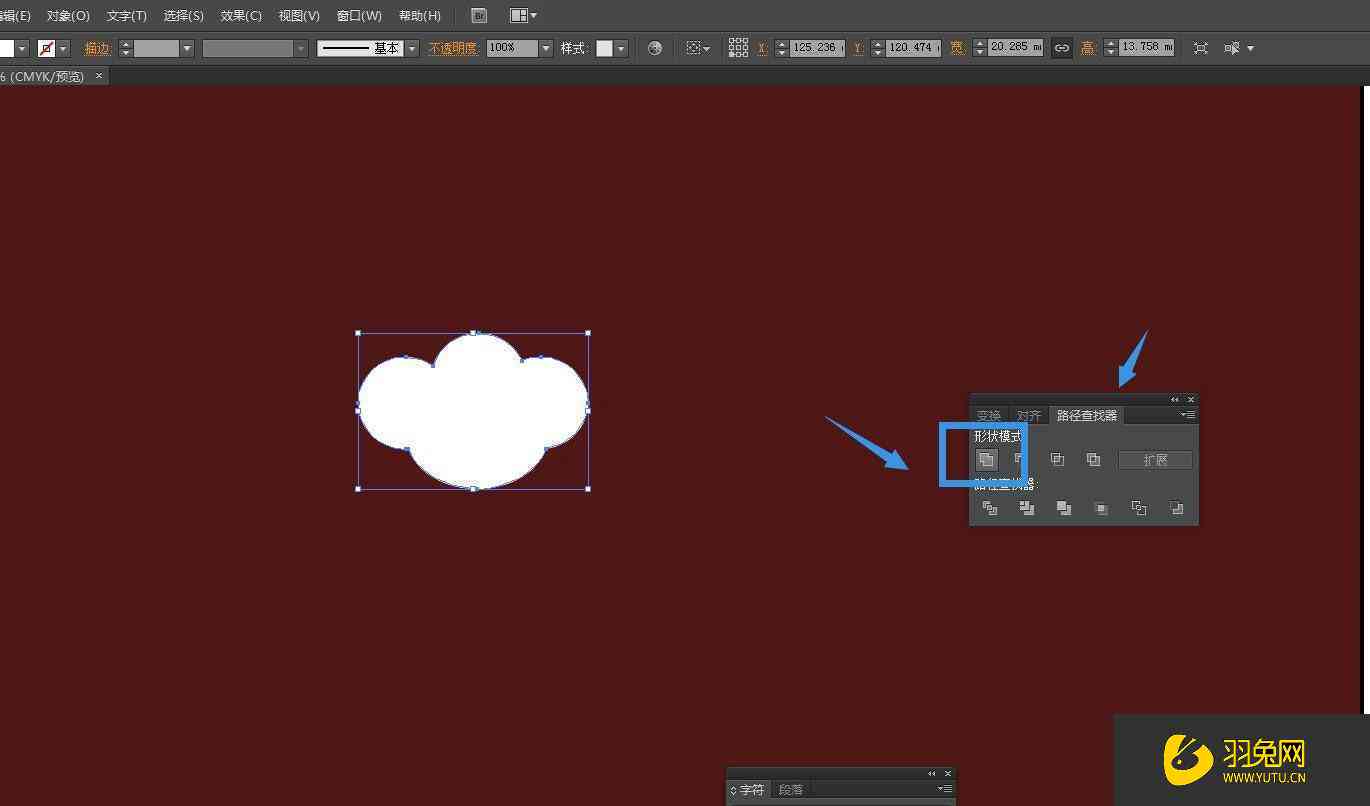Click the stroke color none swatch
The height and width of the screenshot is (806, 1370).
[x=46, y=48]
